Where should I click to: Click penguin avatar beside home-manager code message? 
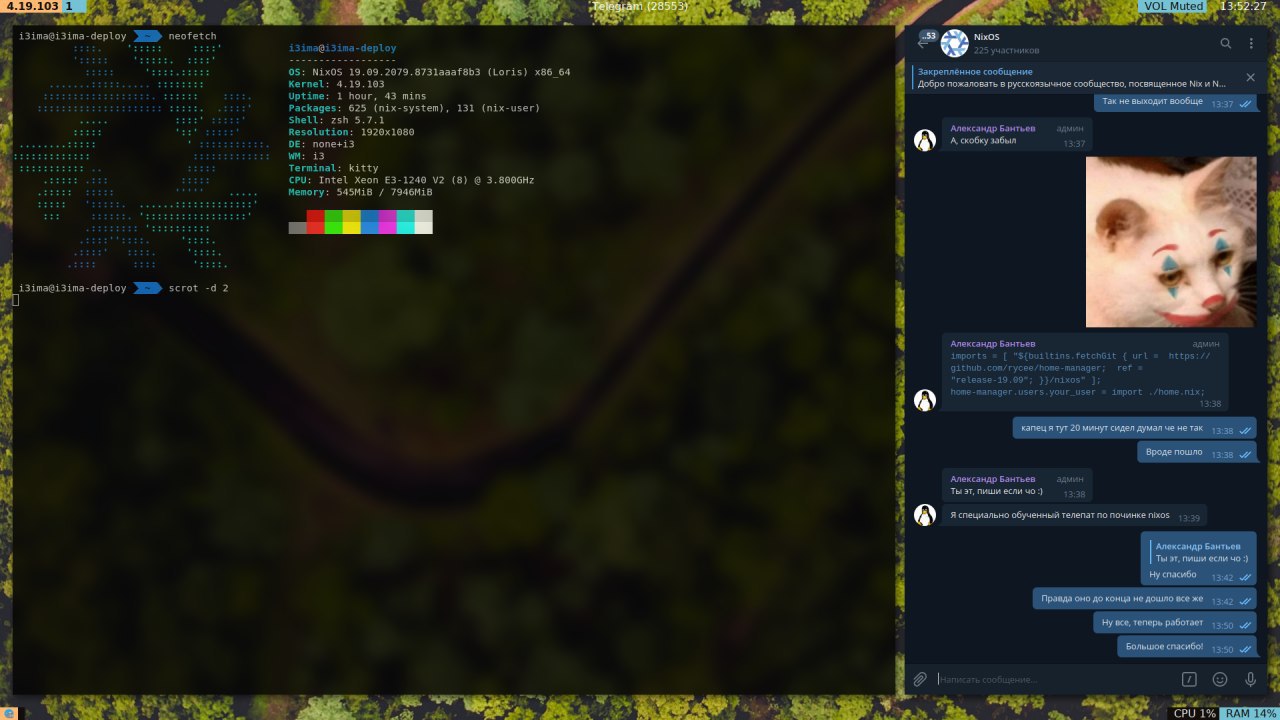tap(925, 400)
